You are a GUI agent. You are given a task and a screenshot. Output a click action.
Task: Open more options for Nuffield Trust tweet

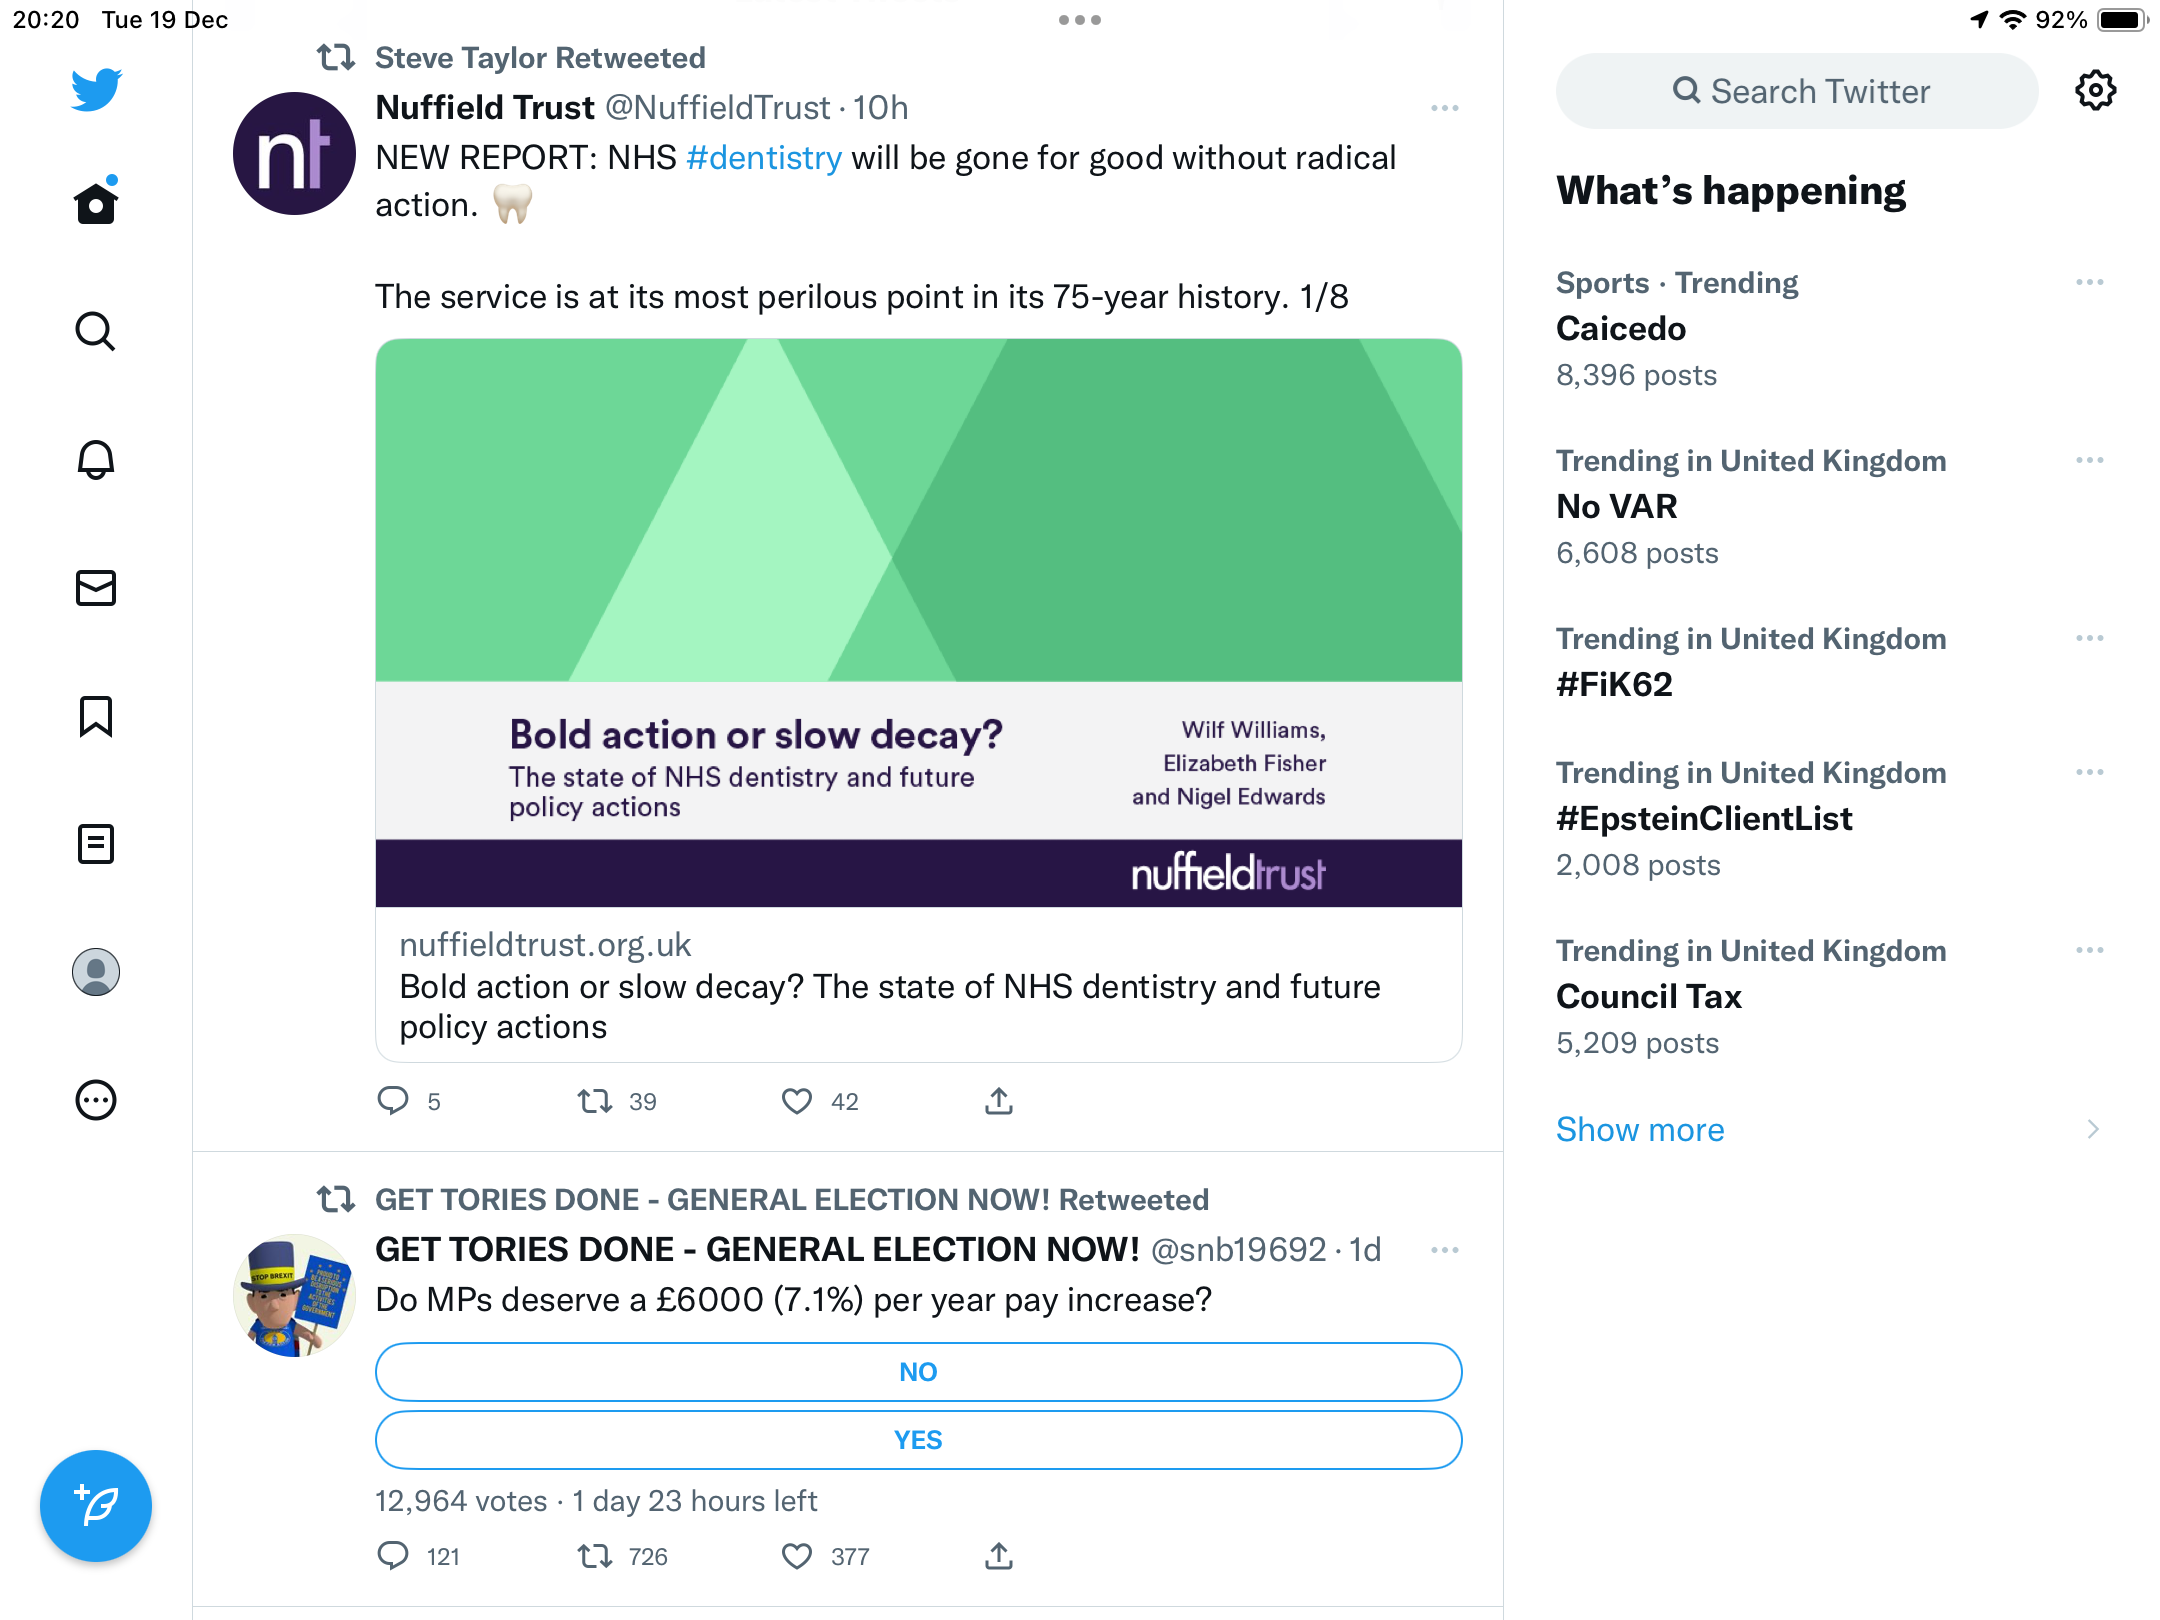[x=1445, y=108]
